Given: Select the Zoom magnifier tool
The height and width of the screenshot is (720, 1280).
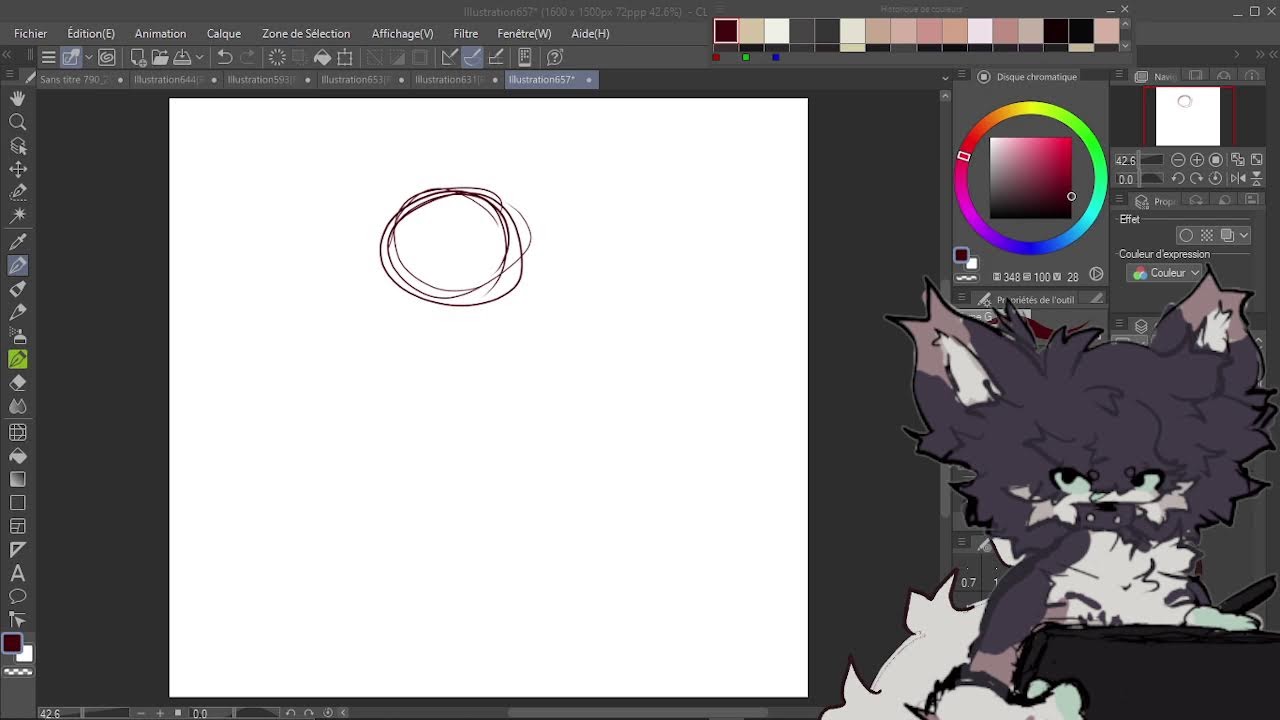Looking at the screenshot, I should (x=18, y=122).
